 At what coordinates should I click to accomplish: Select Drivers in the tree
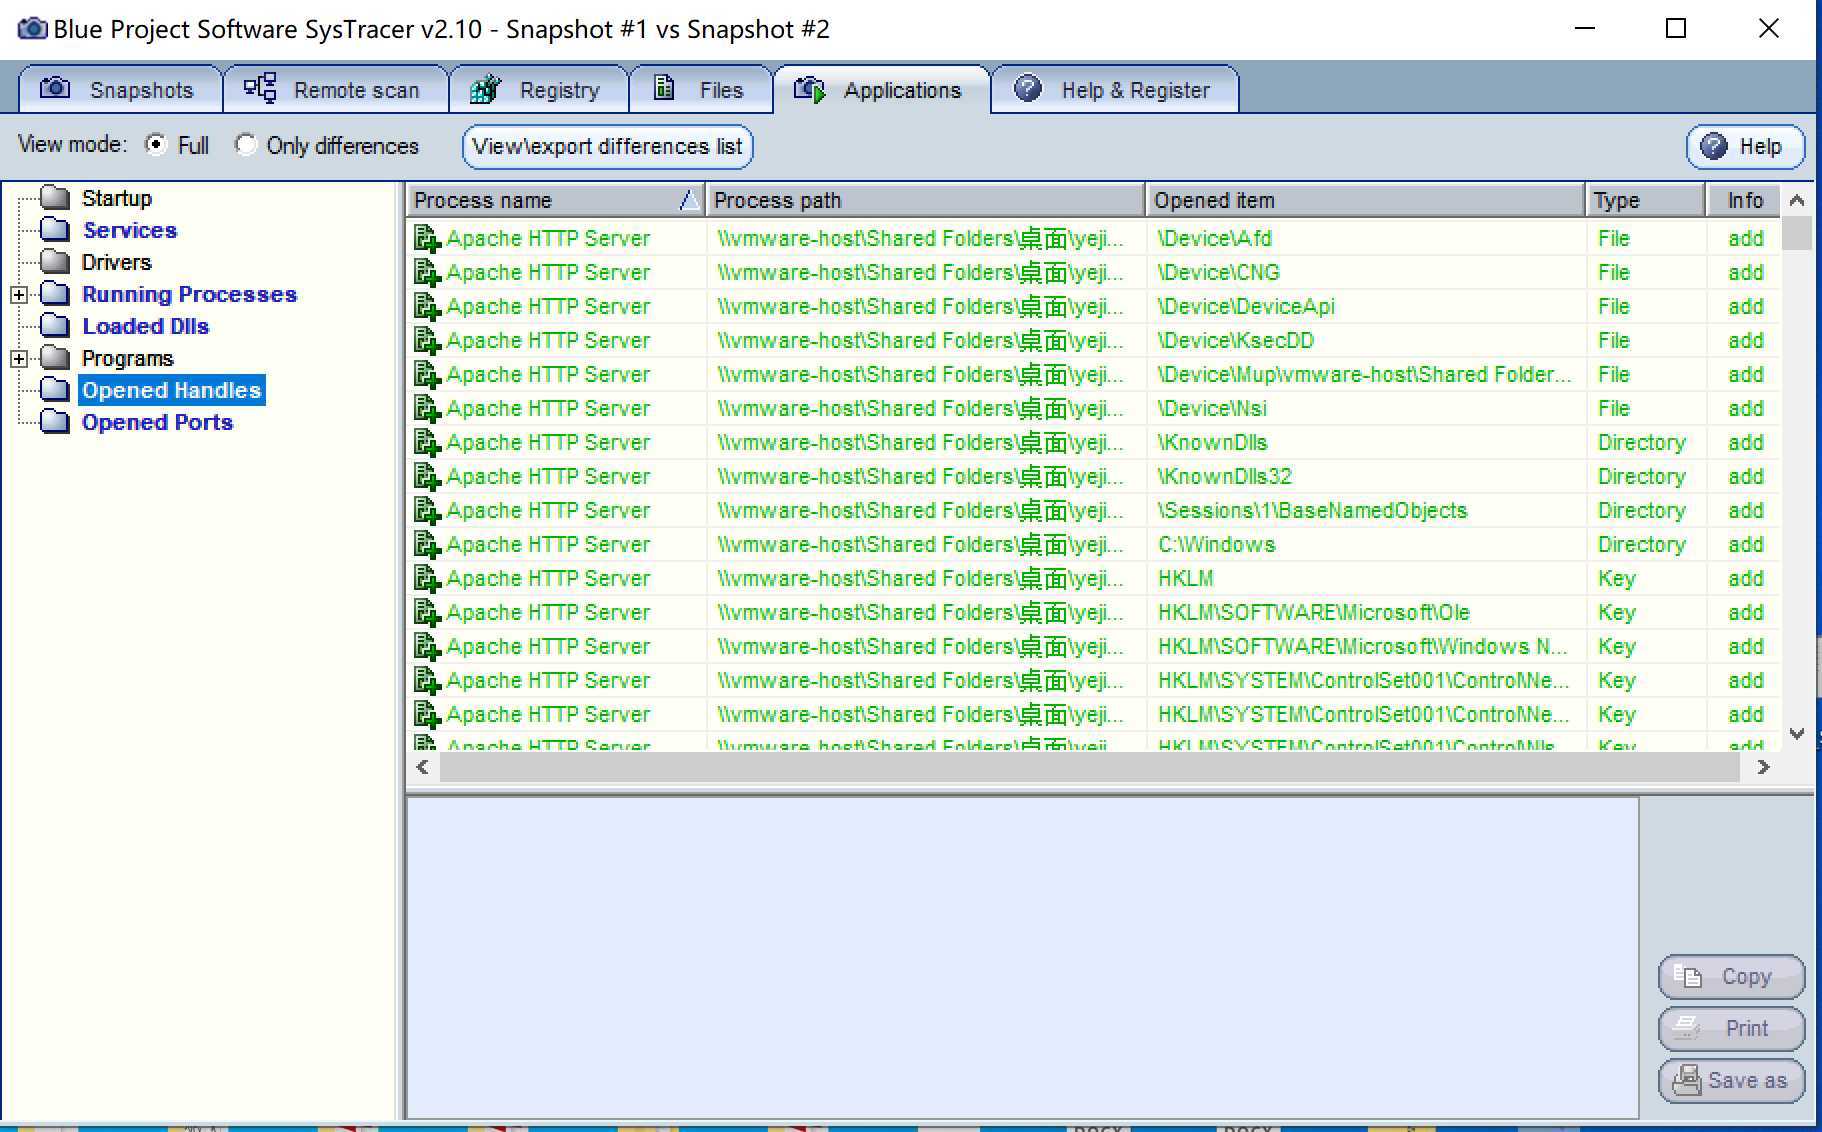(x=117, y=262)
